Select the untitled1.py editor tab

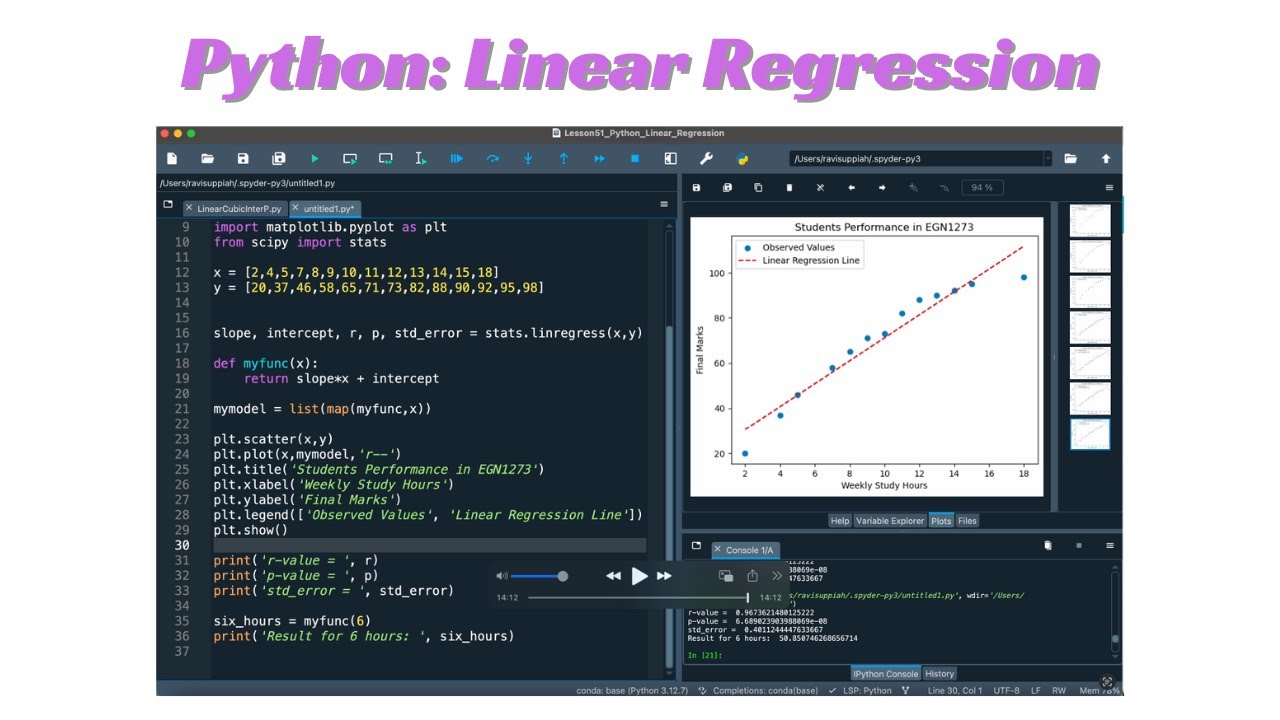tap(329, 208)
